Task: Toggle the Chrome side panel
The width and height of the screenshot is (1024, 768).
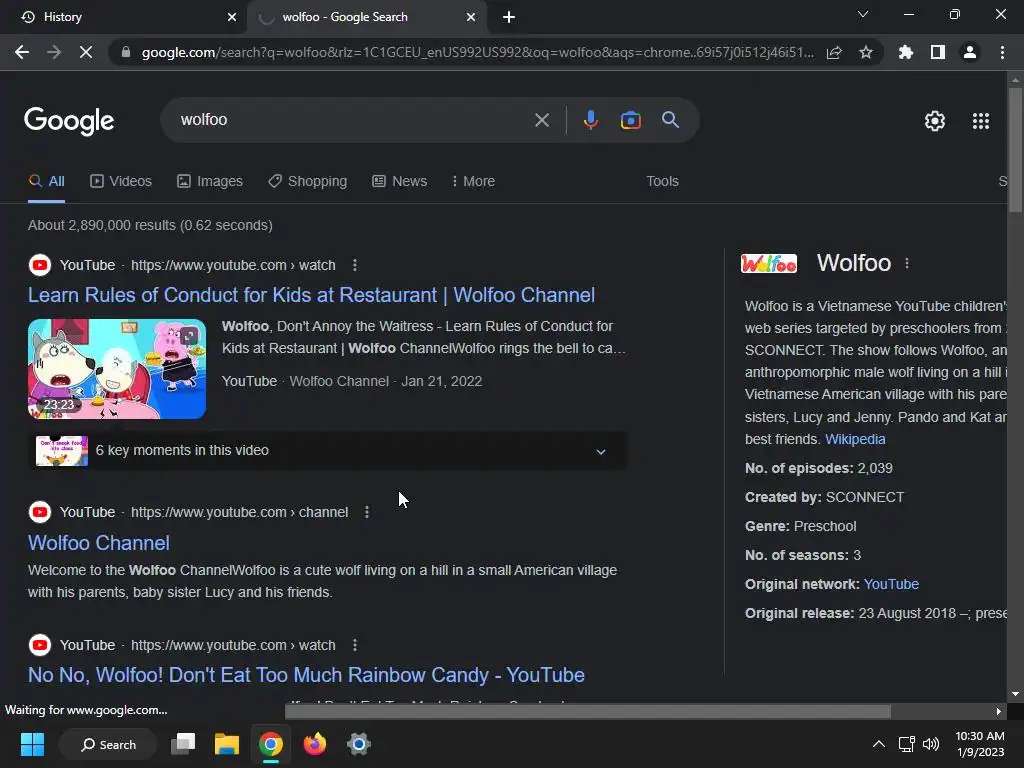Action: (x=938, y=52)
